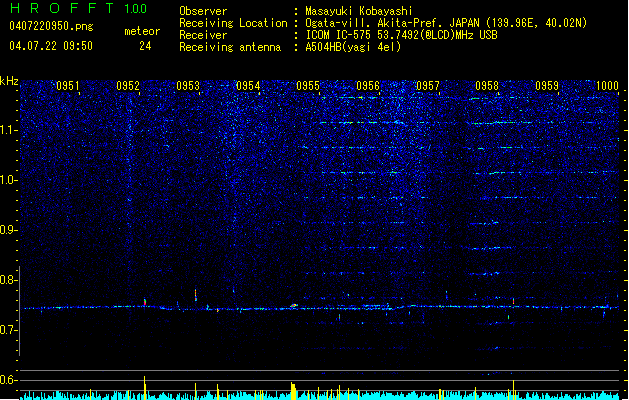Click the 'Receiving Location' label
This screenshot has height=400, width=629.
coord(233,23)
